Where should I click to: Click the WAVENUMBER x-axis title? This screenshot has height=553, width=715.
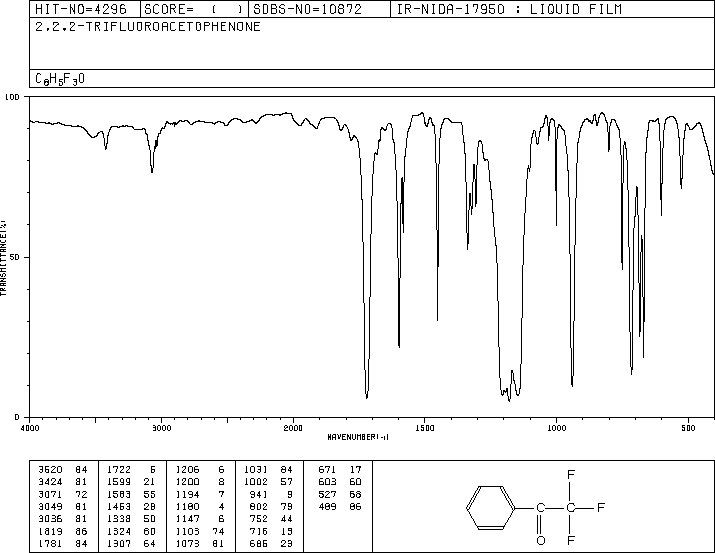tap(358, 437)
